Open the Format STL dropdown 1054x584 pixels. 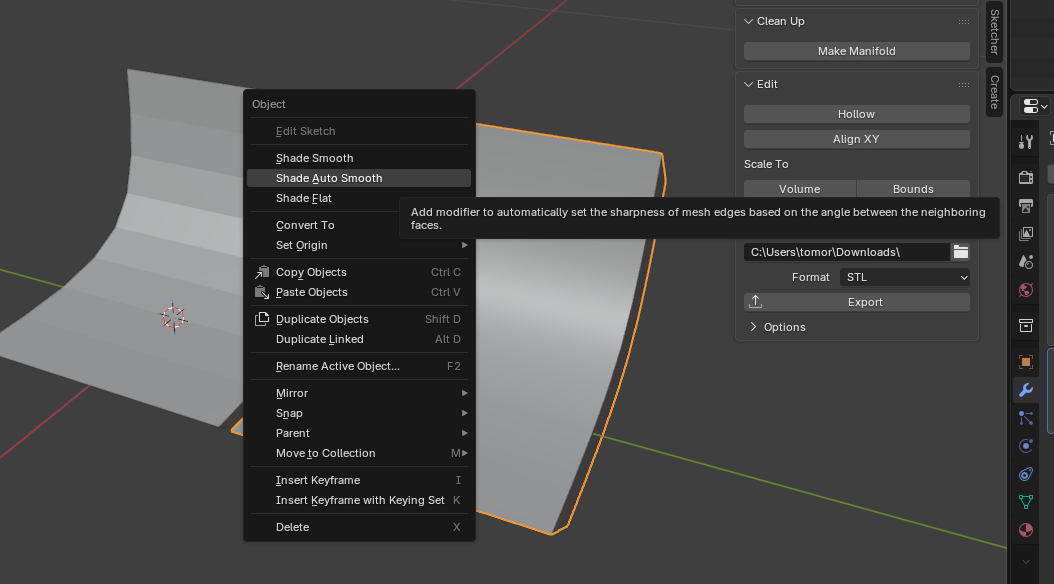906,277
